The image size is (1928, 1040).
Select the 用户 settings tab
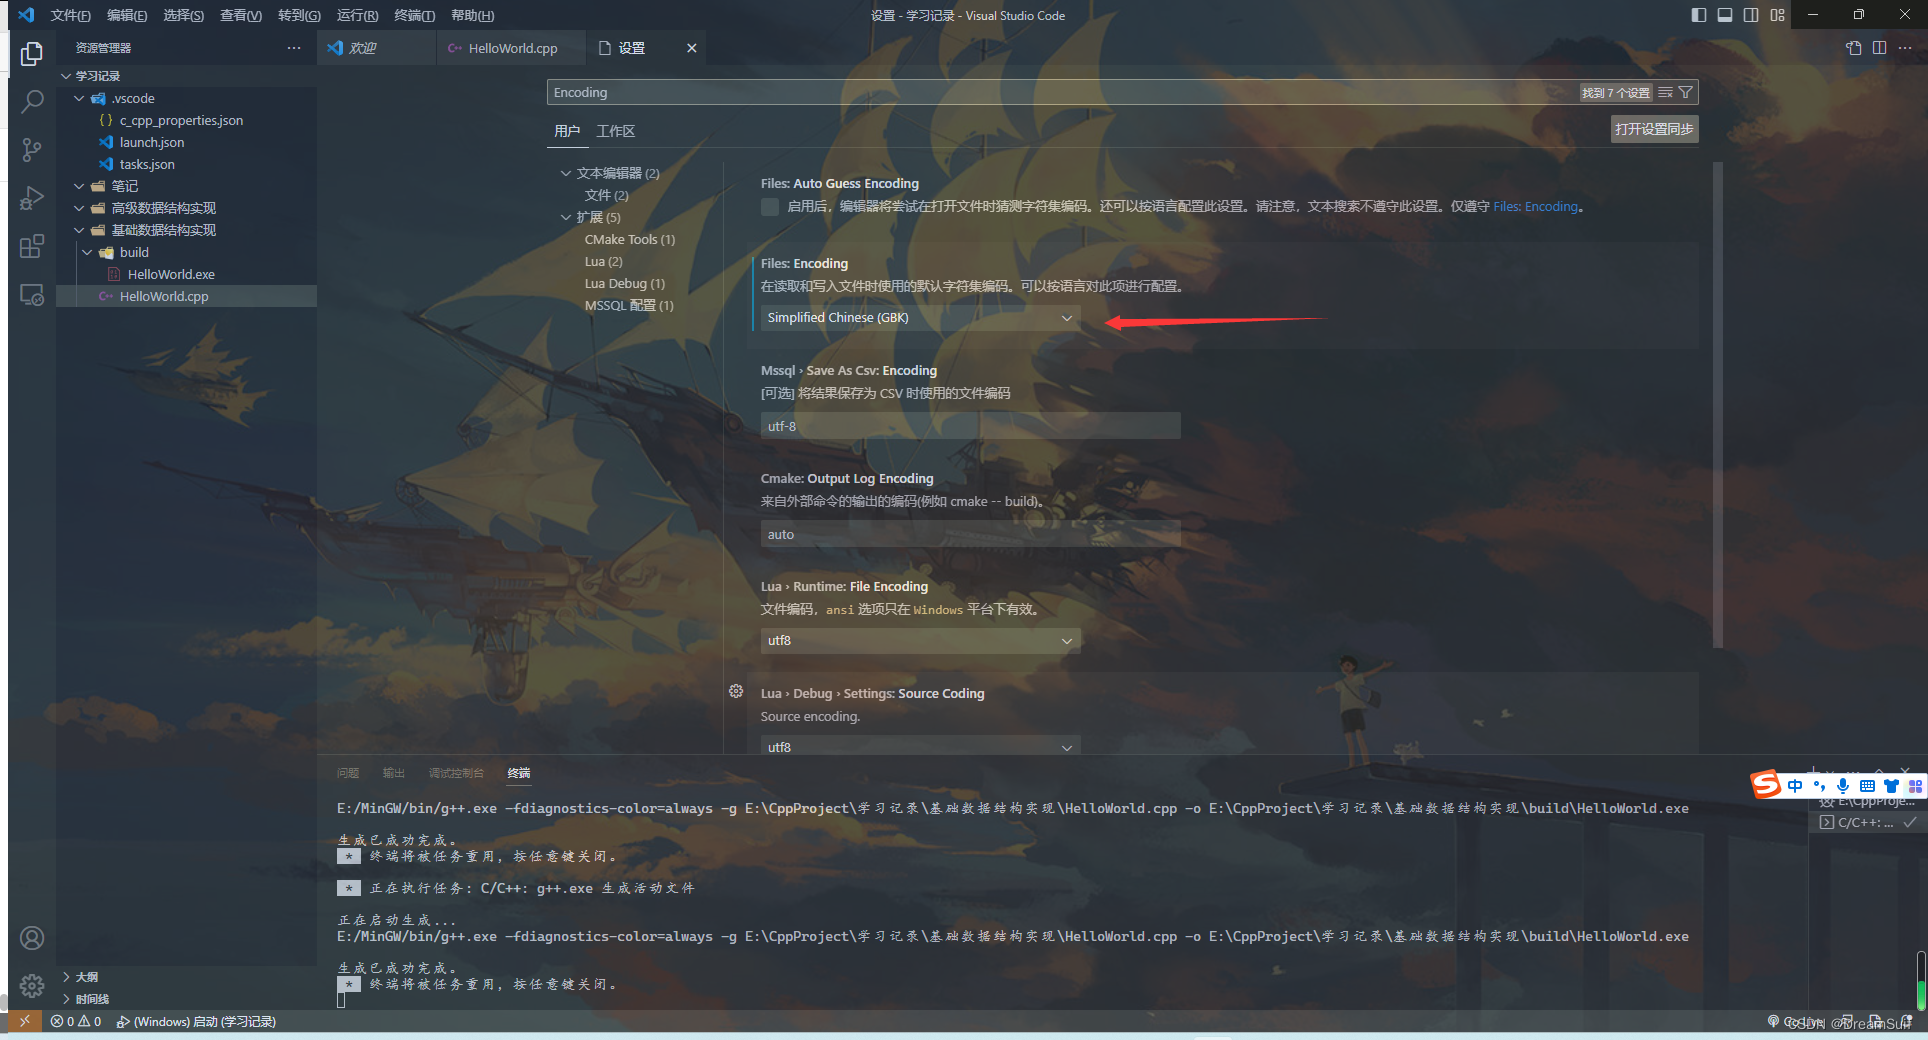click(x=567, y=131)
